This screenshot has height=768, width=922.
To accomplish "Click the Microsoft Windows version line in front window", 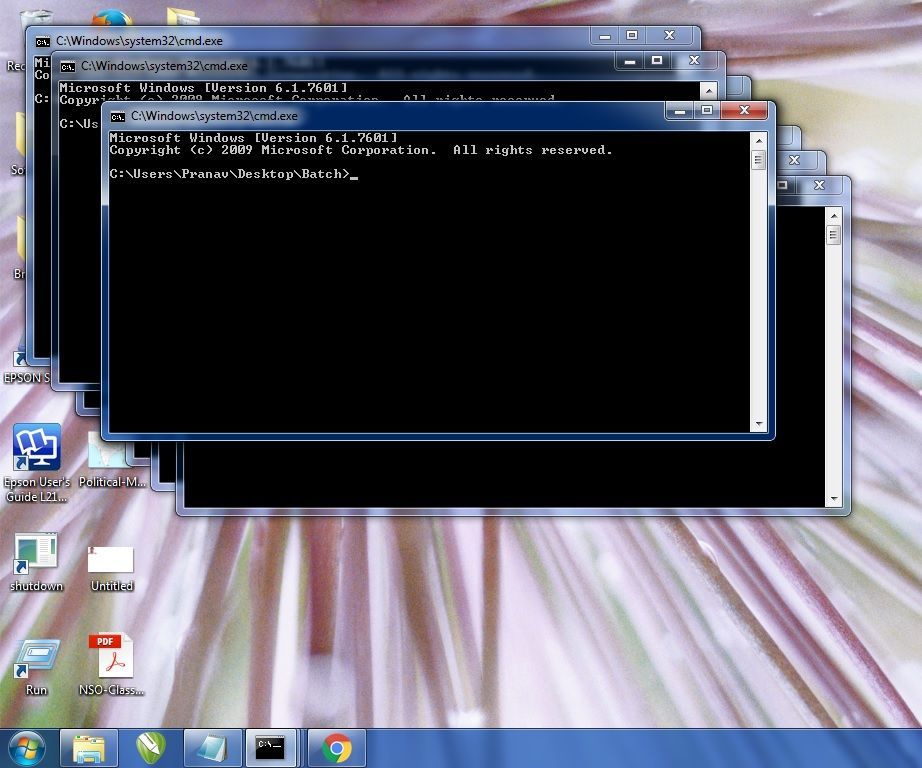I will click(x=253, y=138).
